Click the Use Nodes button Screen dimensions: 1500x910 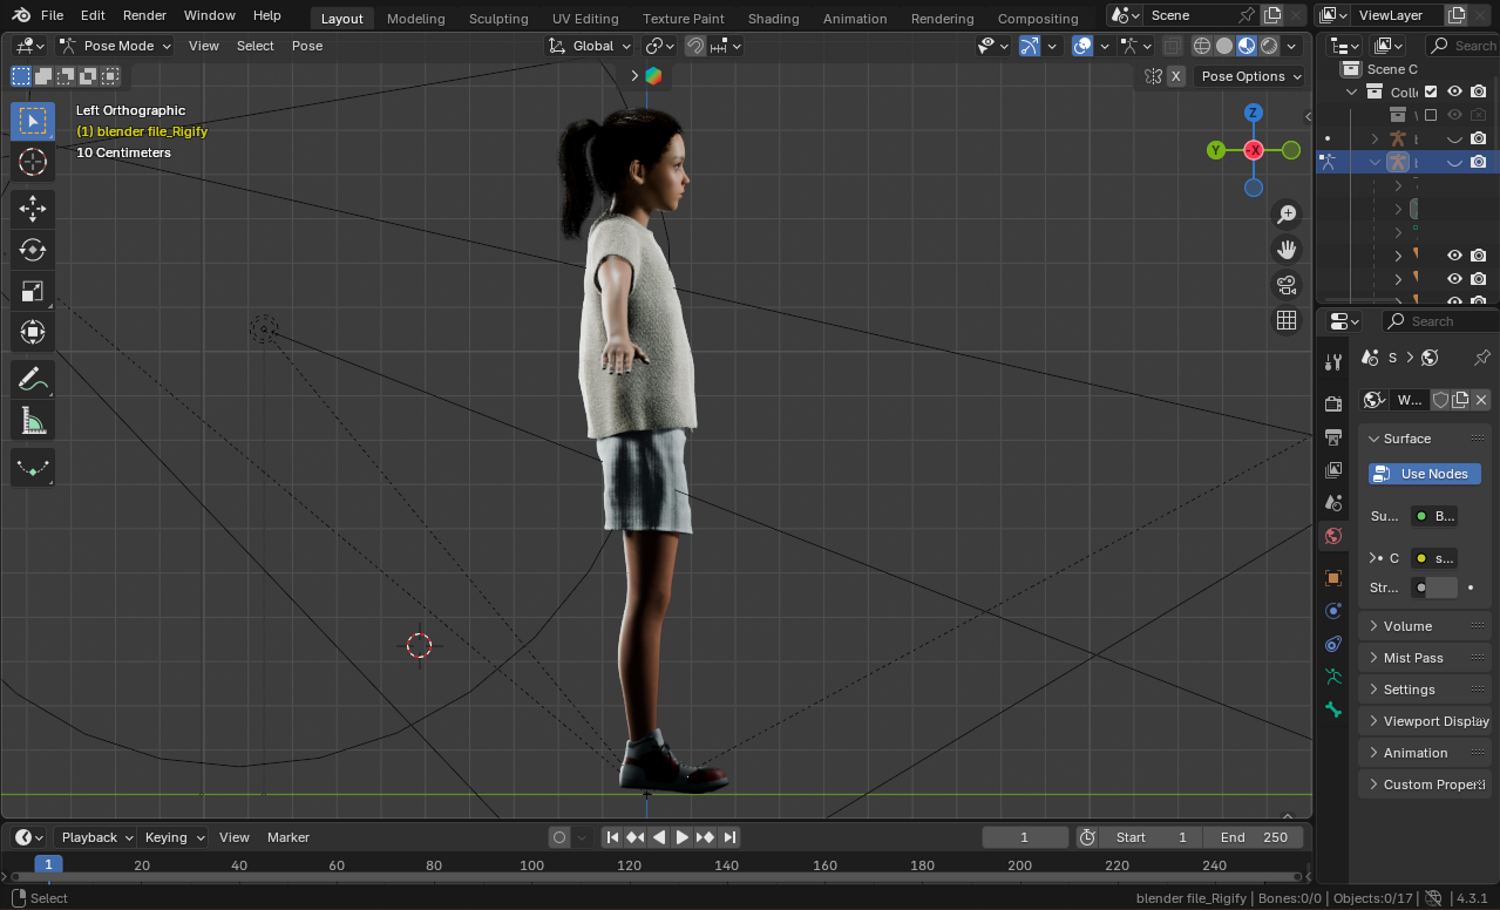[x=1424, y=474]
